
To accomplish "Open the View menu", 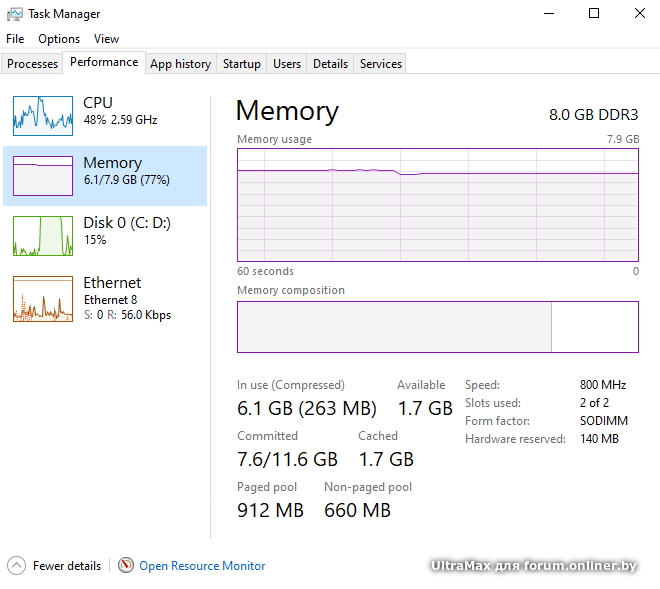I will tap(106, 39).
